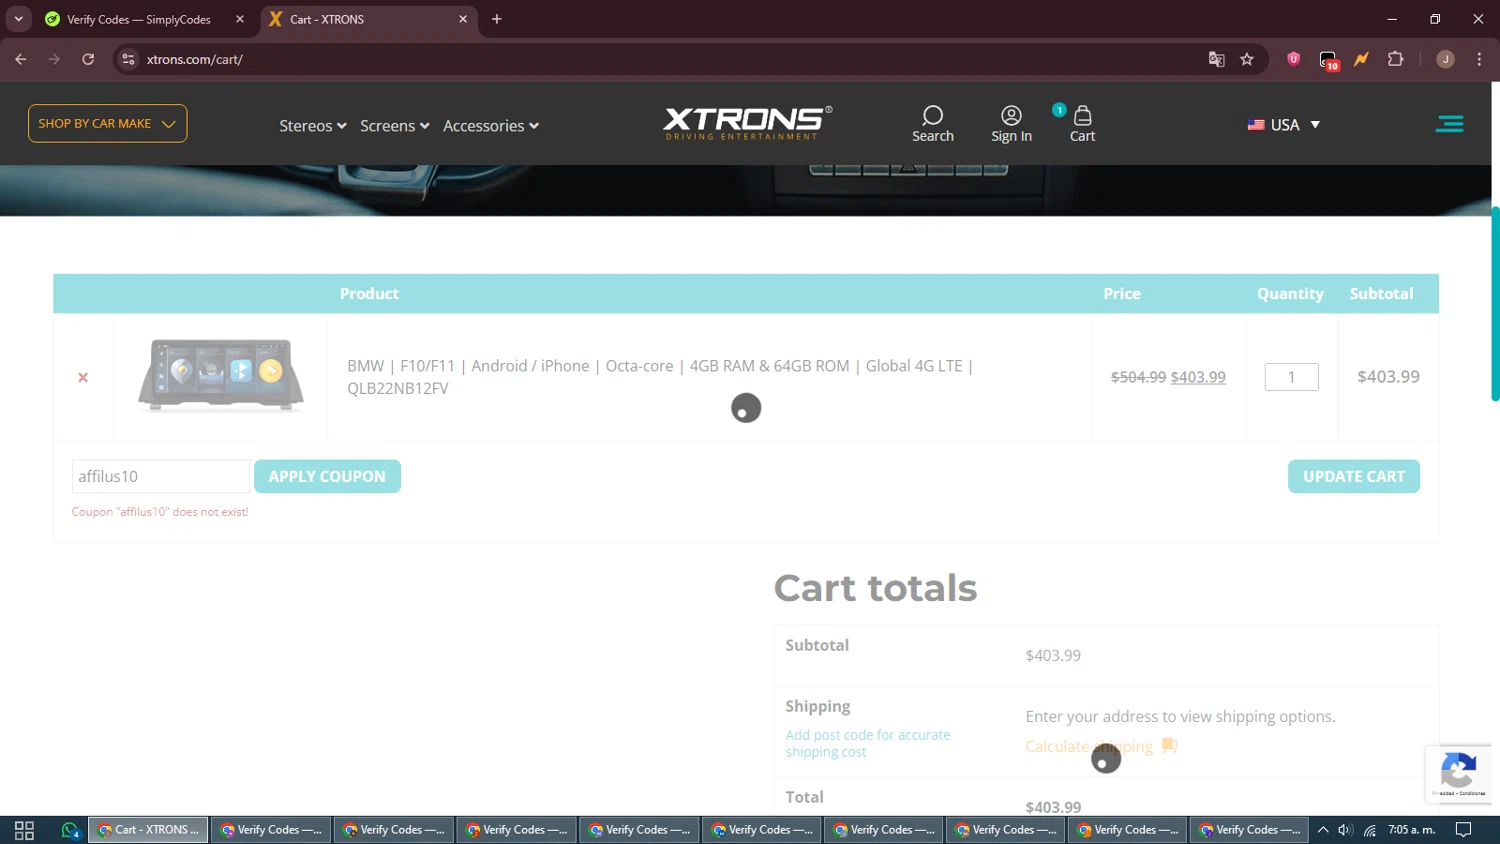The height and width of the screenshot is (844, 1500).
Task: Click the Apply Coupon button
Action: point(327,476)
